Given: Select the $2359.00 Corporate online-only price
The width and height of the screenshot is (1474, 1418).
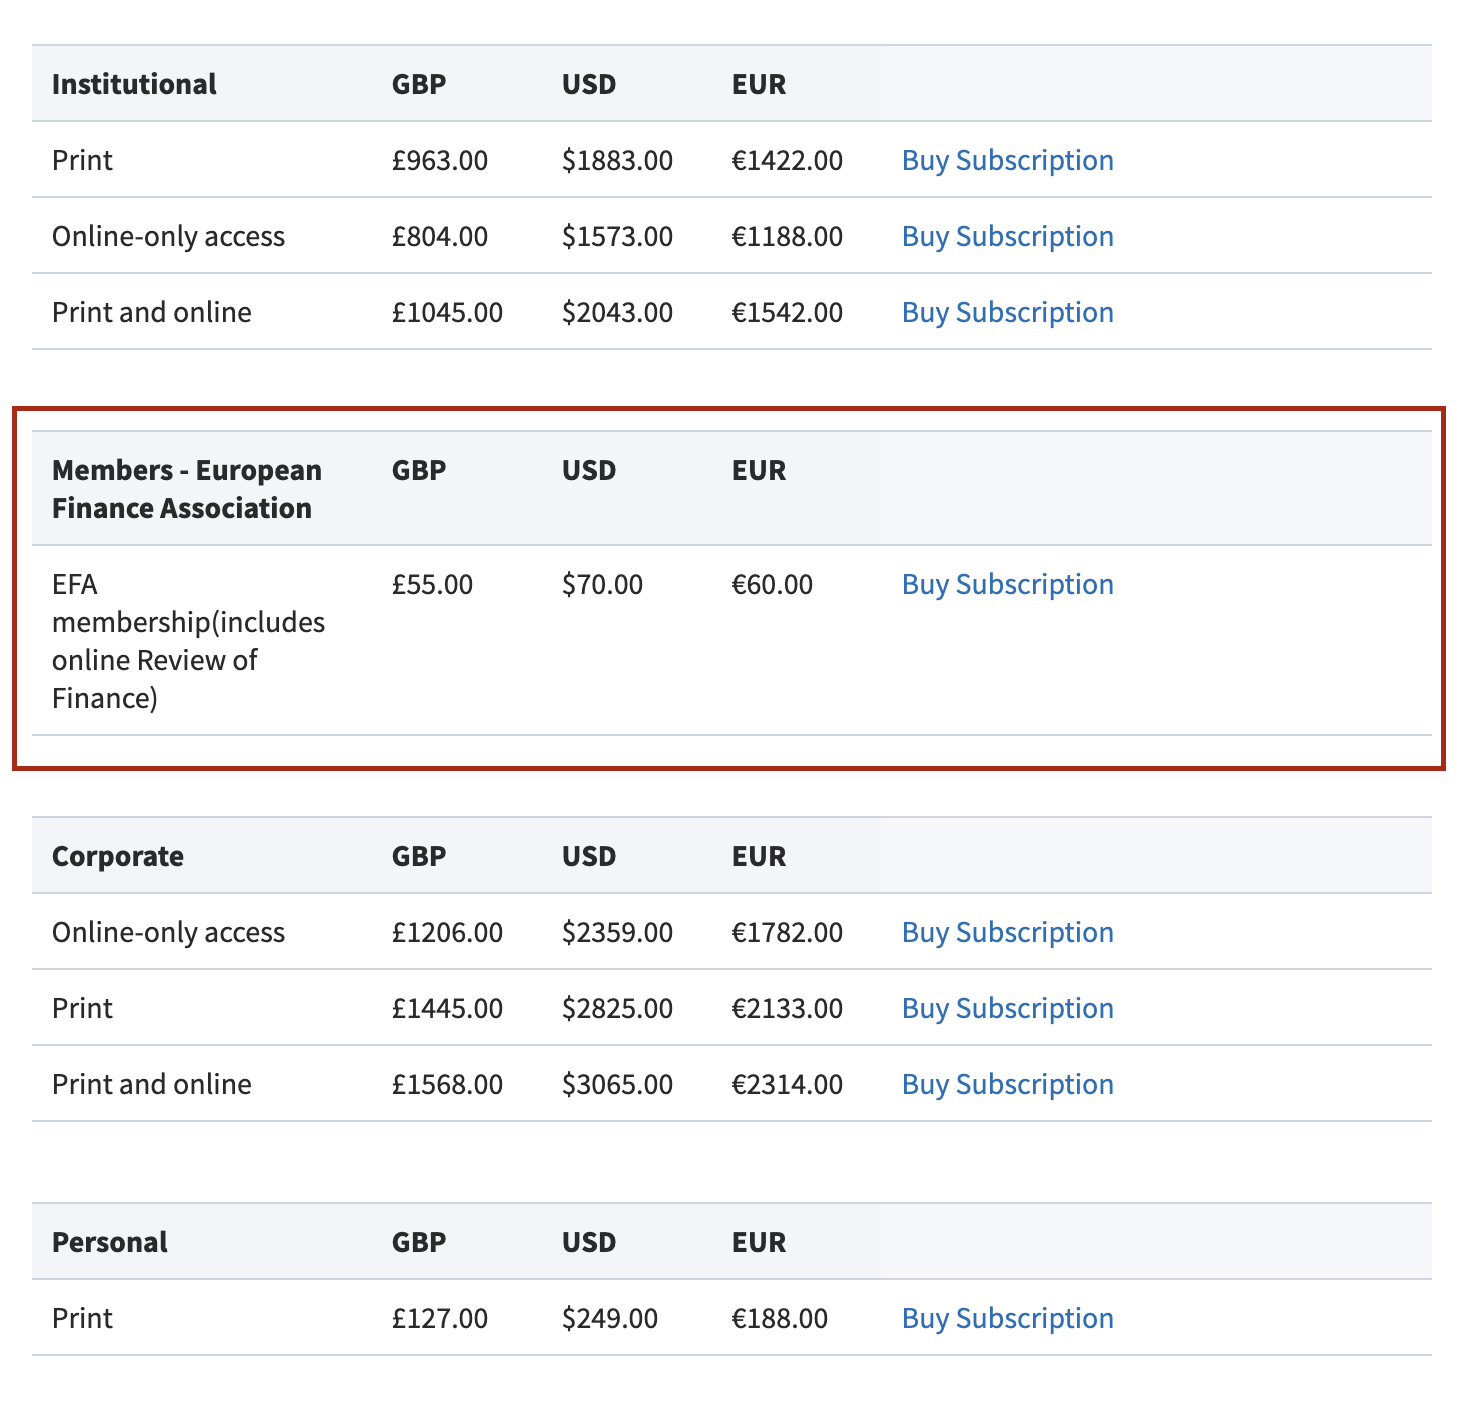Looking at the screenshot, I should tap(617, 933).
